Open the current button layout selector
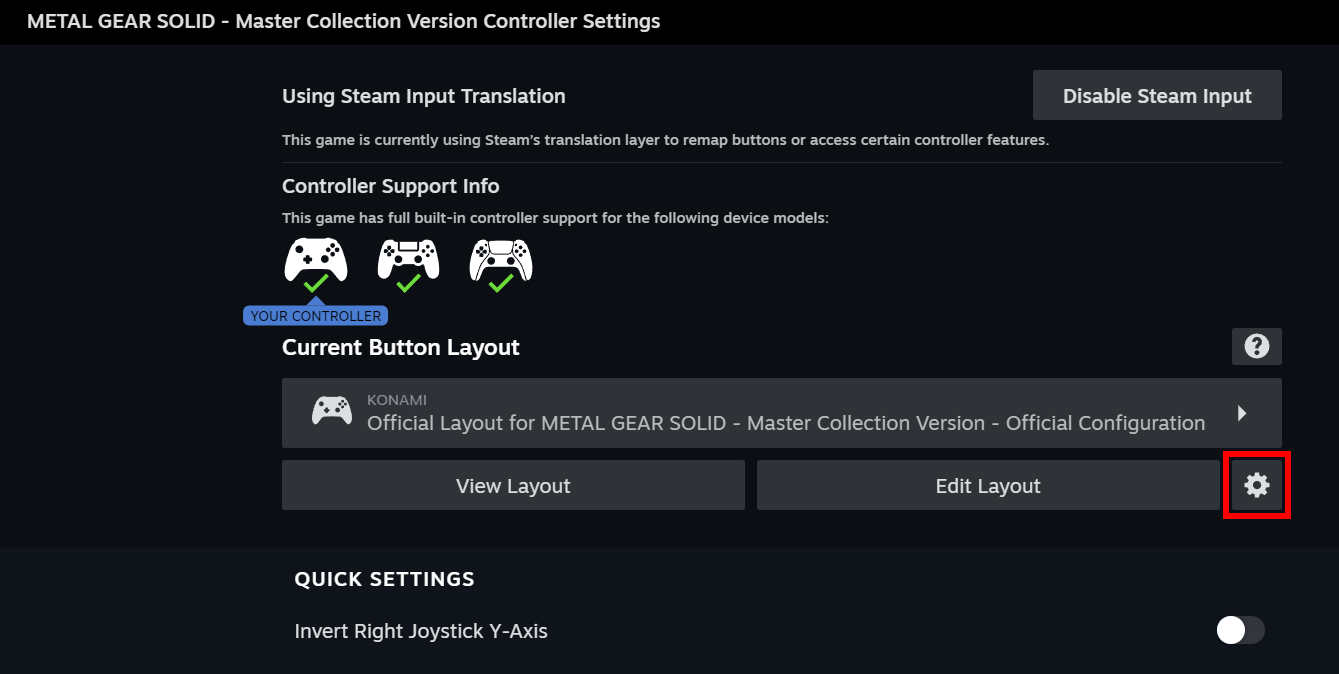 [780, 411]
